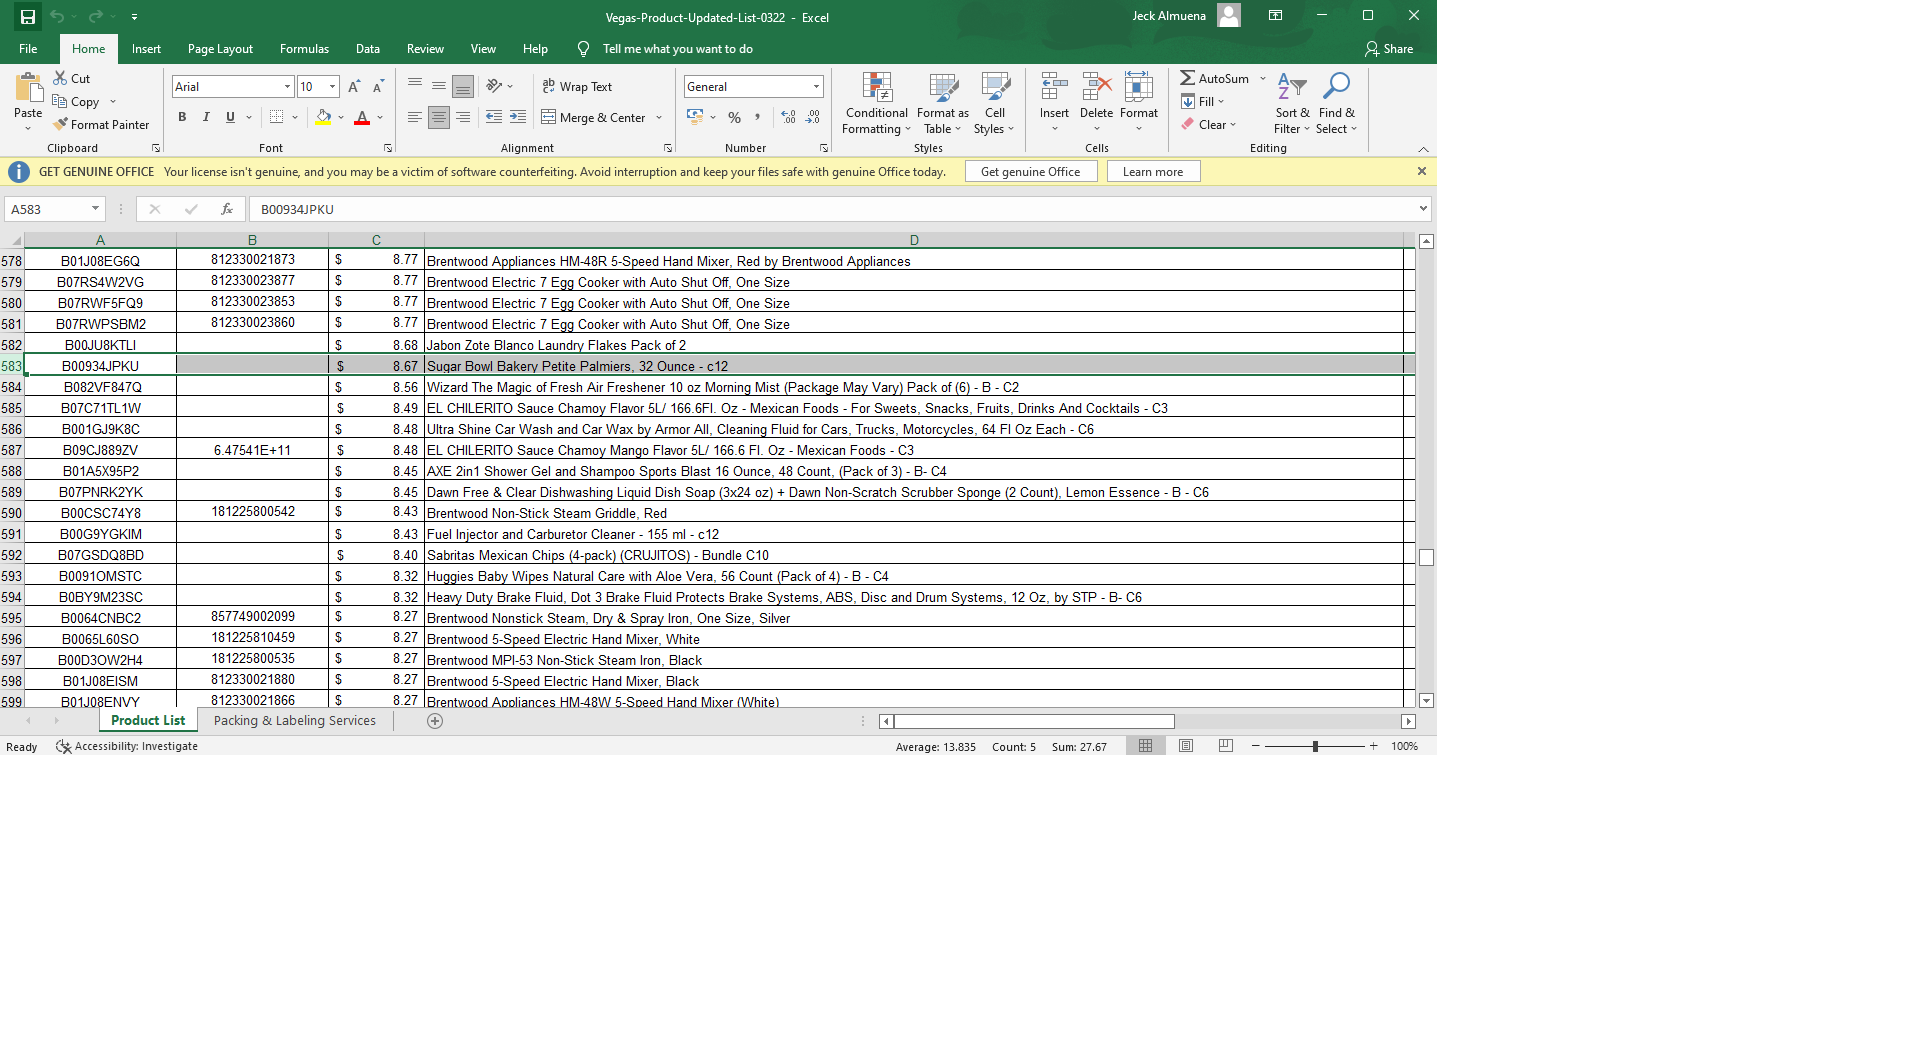Open Cell Styles gallery
The height and width of the screenshot is (1042, 1922).
(995, 103)
